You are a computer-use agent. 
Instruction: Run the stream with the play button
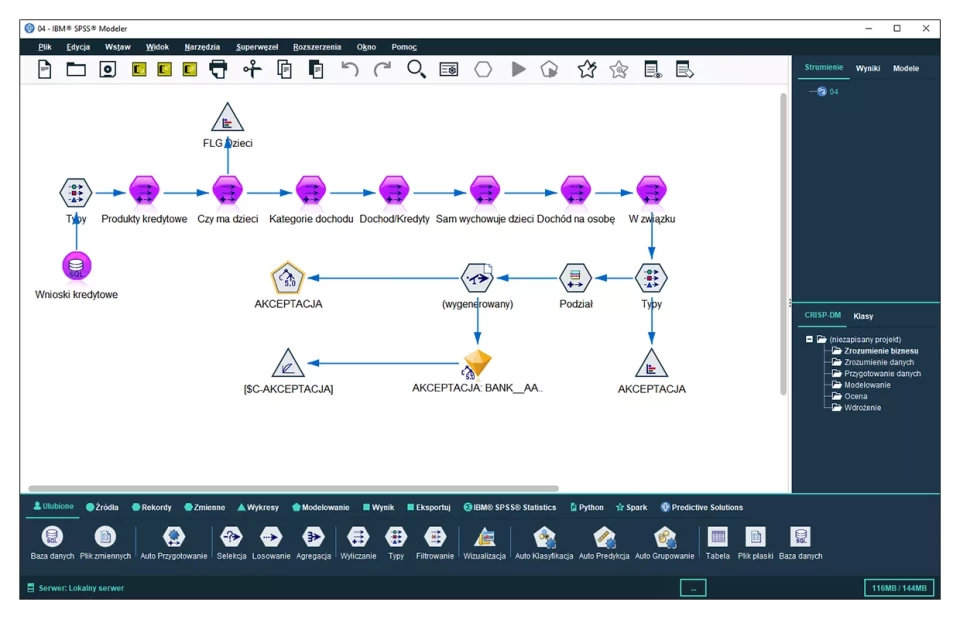click(x=518, y=69)
